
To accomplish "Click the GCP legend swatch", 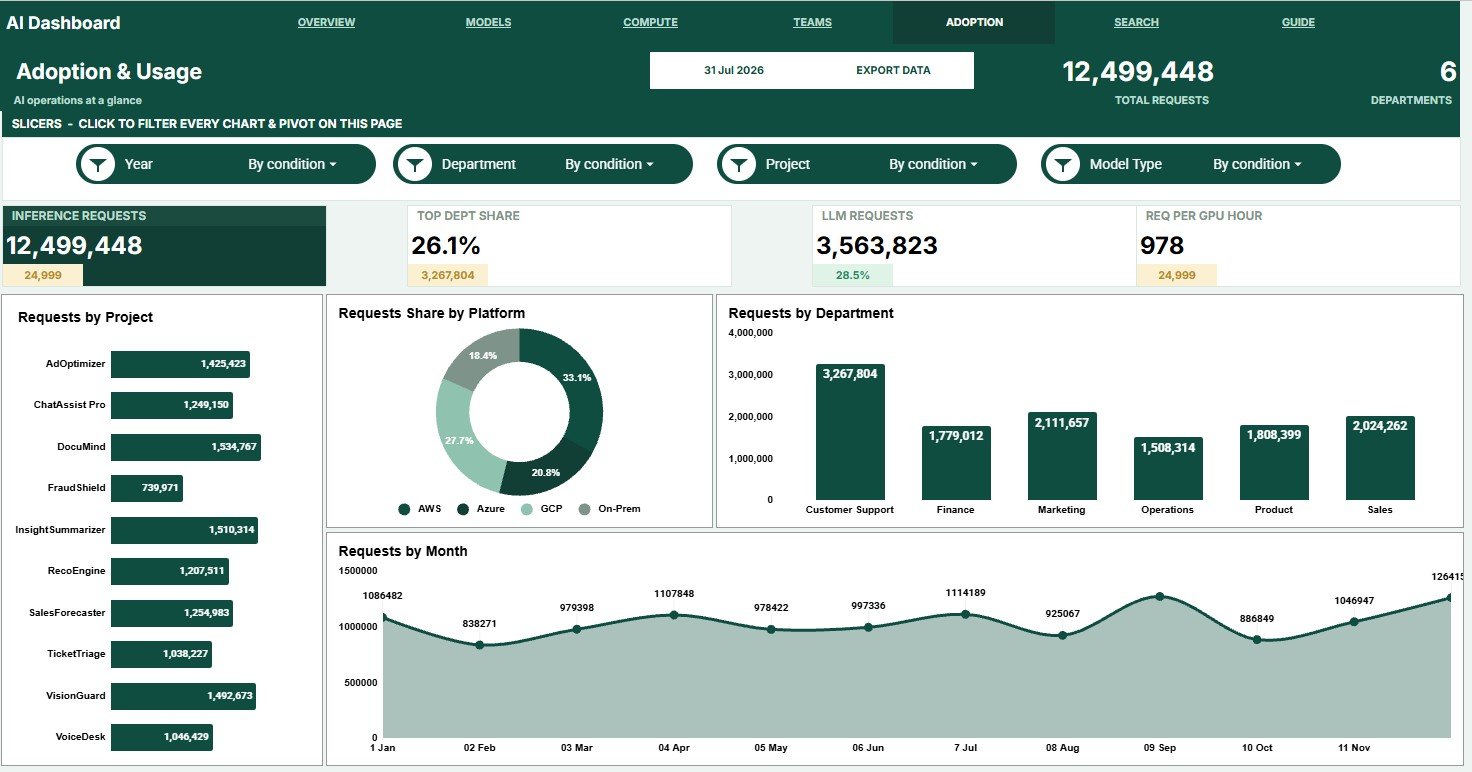I will [527, 509].
